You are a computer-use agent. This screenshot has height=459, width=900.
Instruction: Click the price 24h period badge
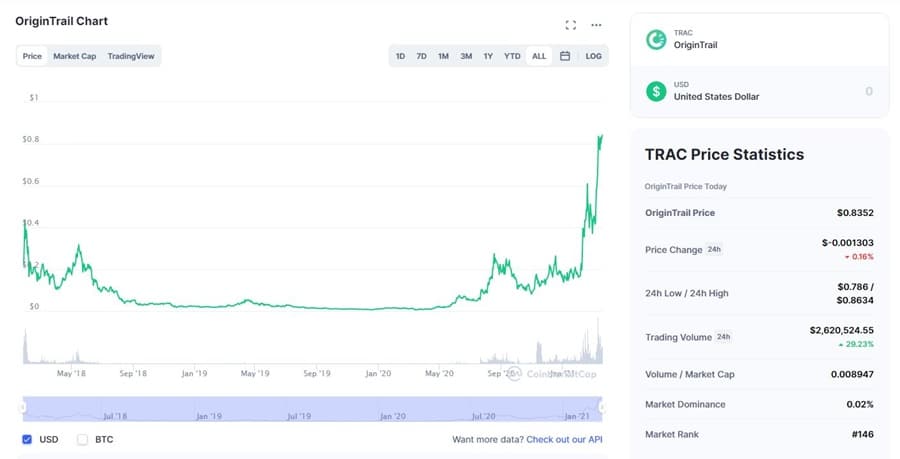click(715, 249)
